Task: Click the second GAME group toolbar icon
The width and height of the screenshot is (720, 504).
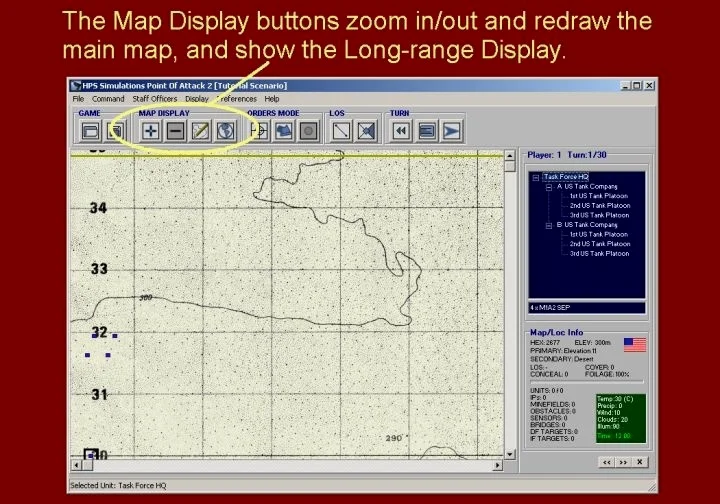Action: point(116,131)
